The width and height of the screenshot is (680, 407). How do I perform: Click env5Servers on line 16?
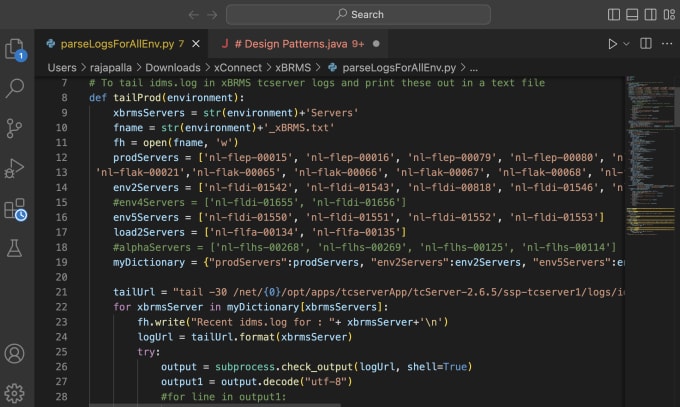pos(146,217)
